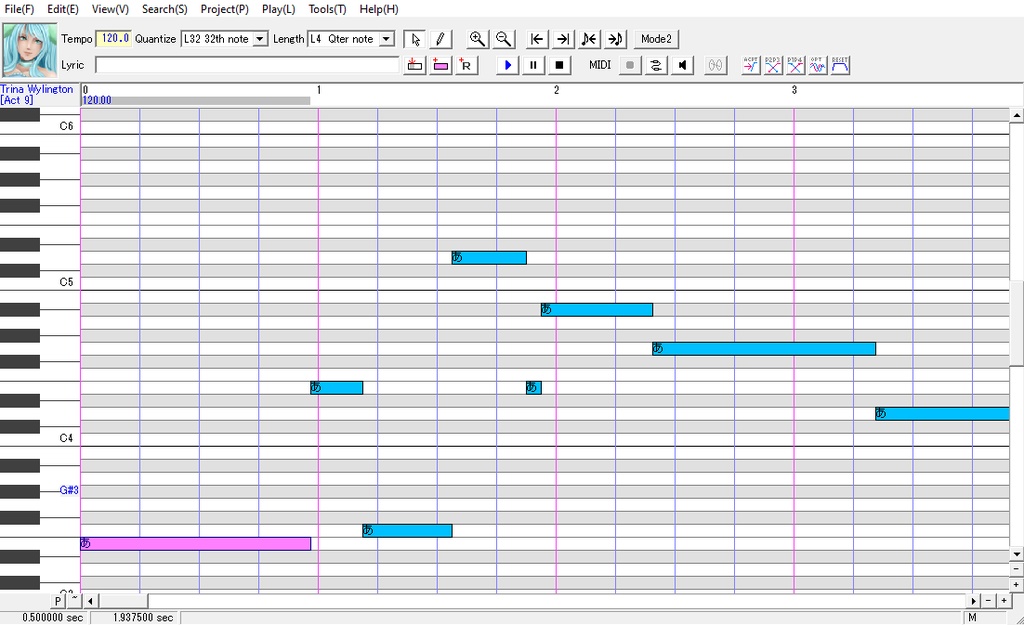Zoom in with the magnifier plus
Image resolution: width=1024 pixels, height=625 pixels.
[477, 39]
